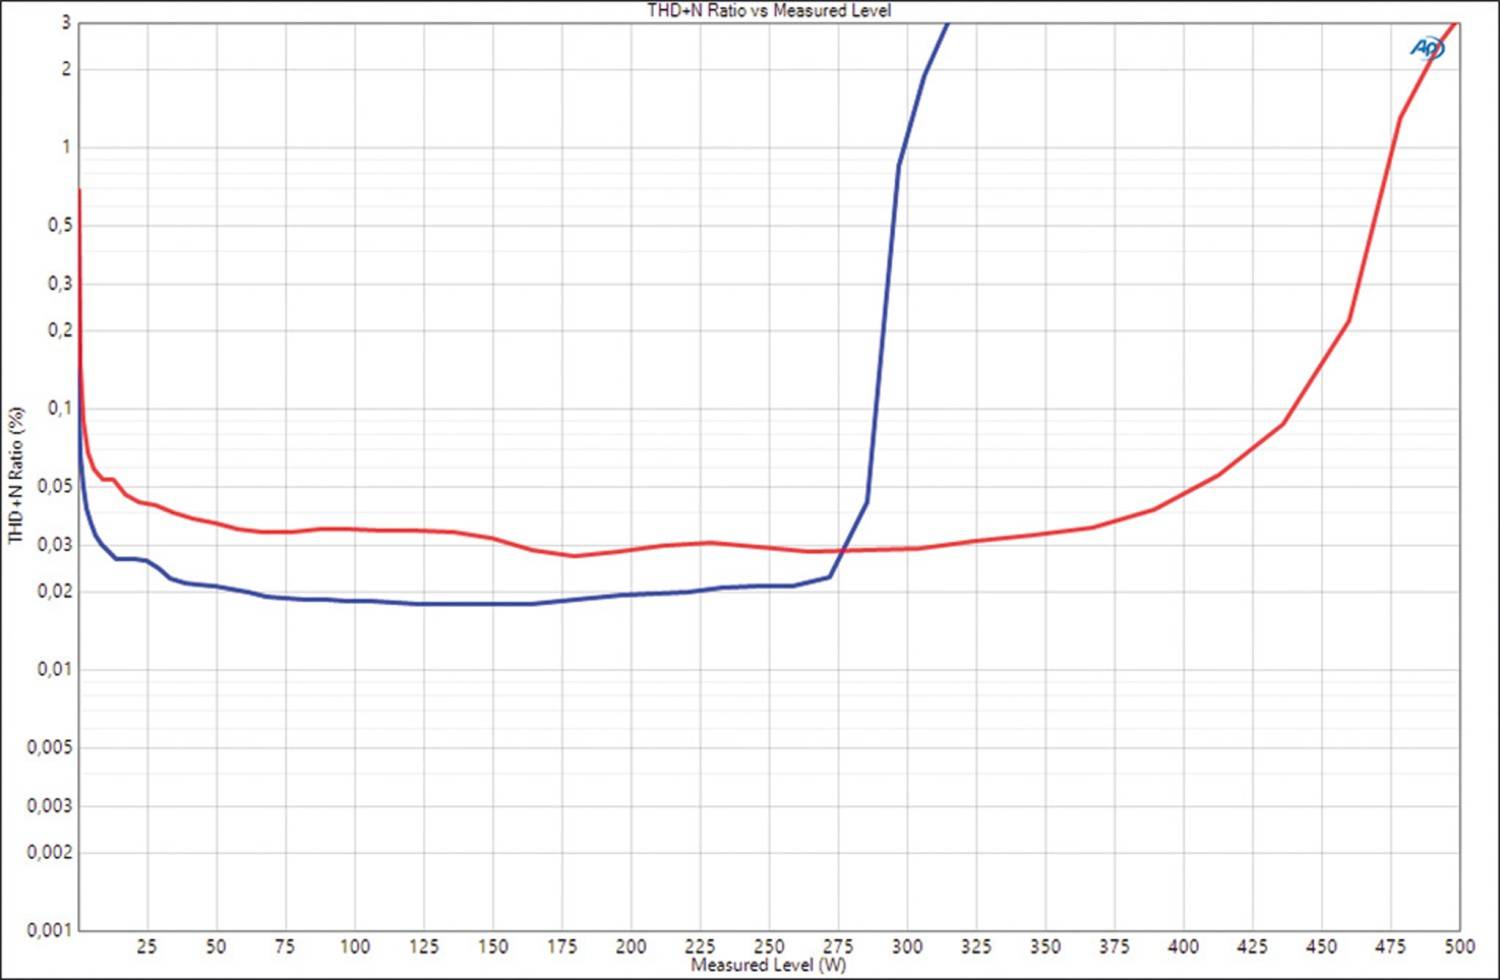Click the x-axis tick value 350
Screen dimensions: 1500x980
coord(1045,946)
